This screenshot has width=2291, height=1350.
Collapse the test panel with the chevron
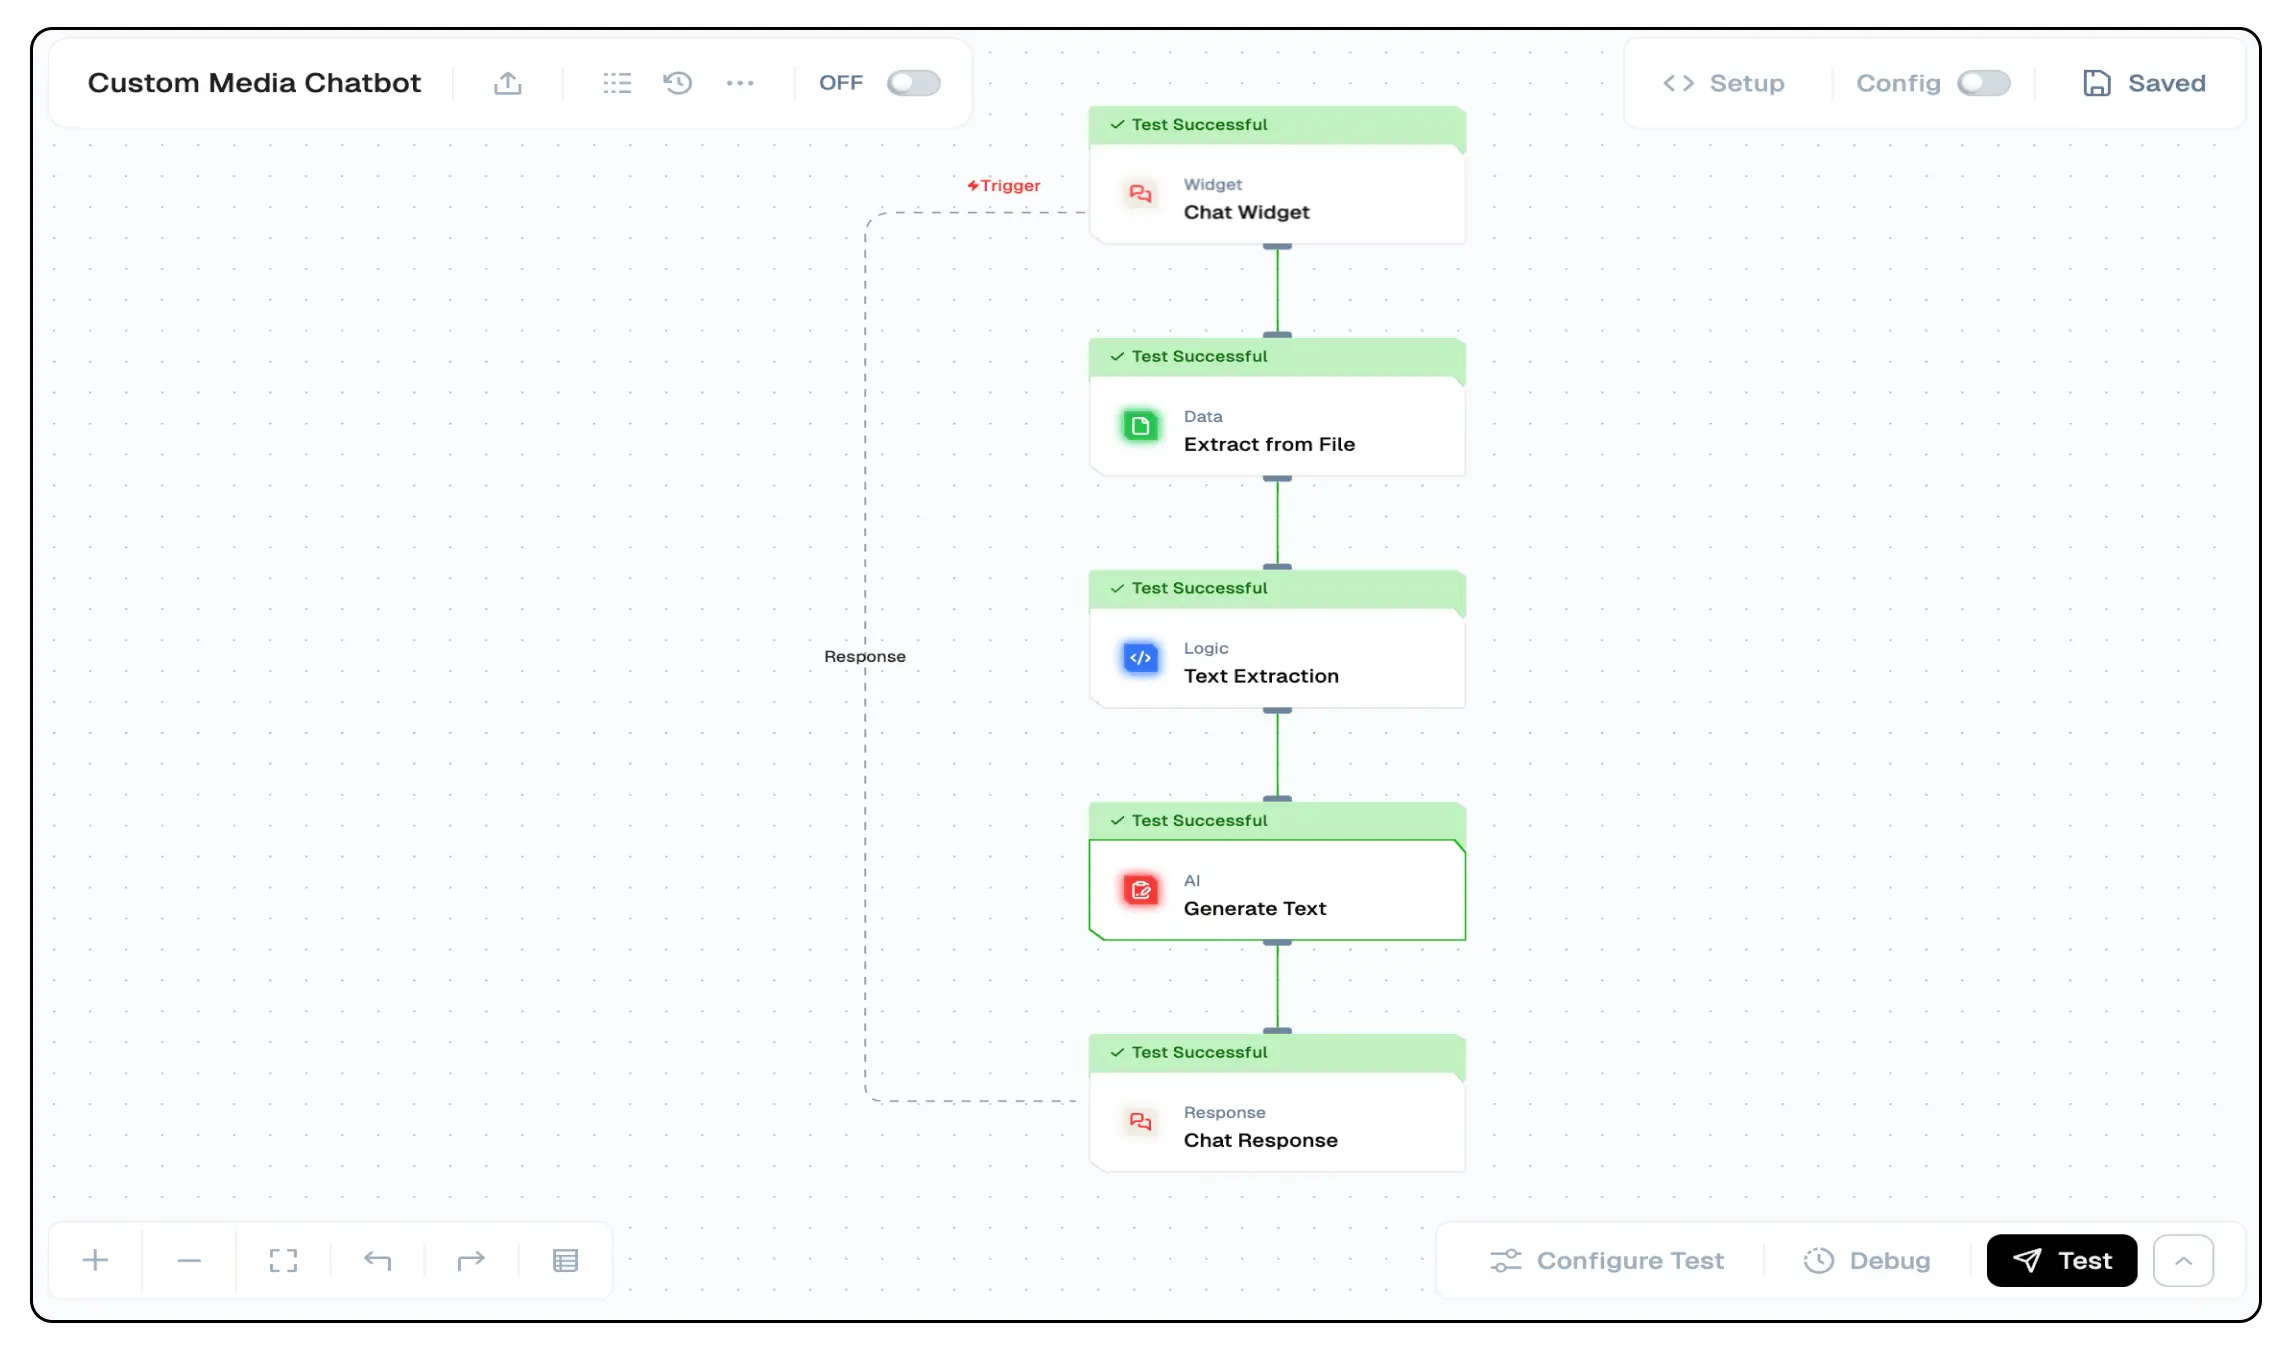[2184, 1259]
